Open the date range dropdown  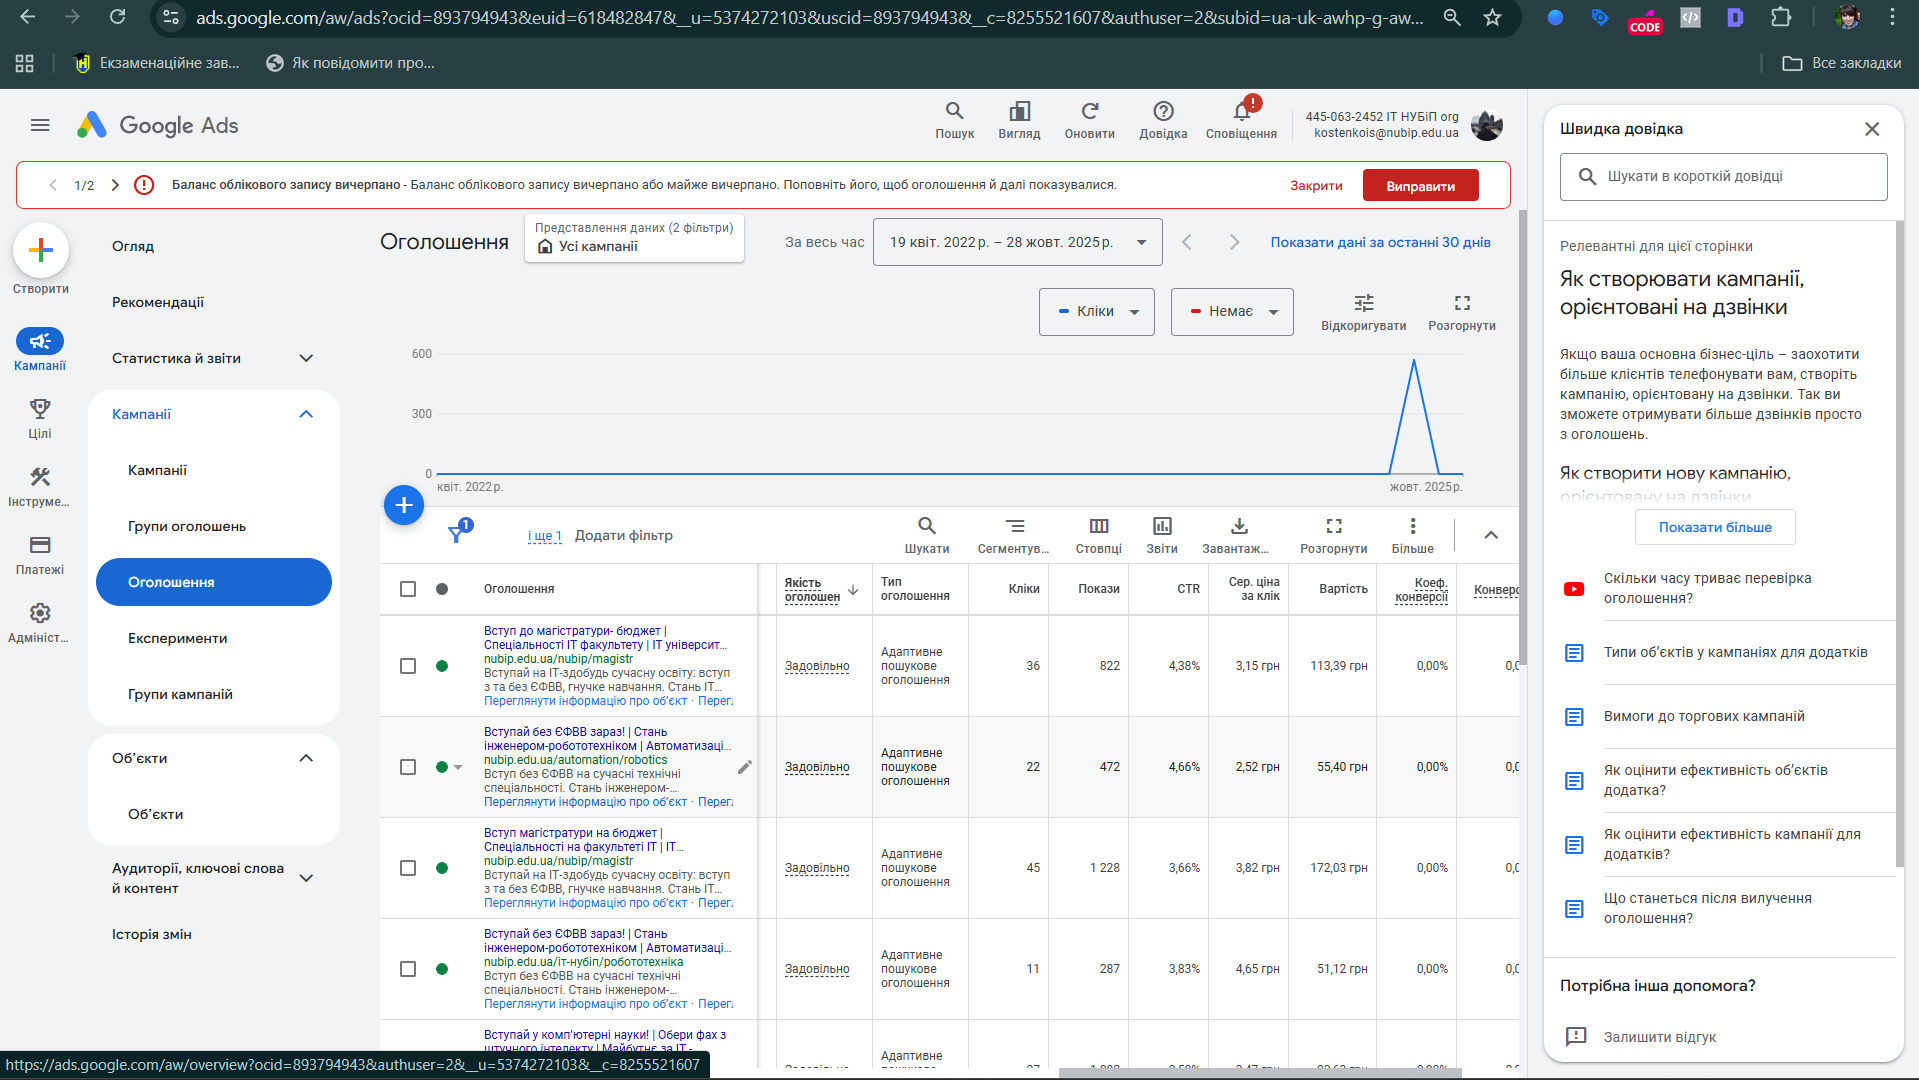1017,242
